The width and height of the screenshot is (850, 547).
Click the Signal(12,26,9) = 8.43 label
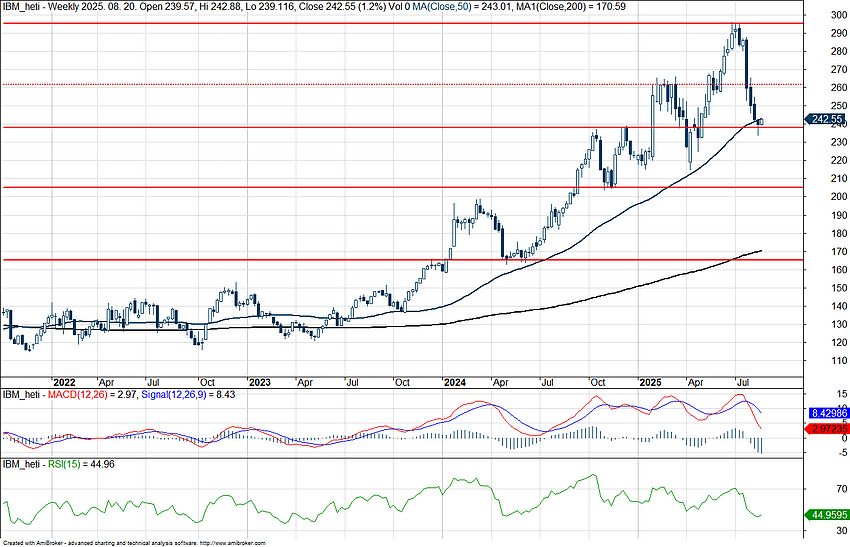(x=188, y=395)
